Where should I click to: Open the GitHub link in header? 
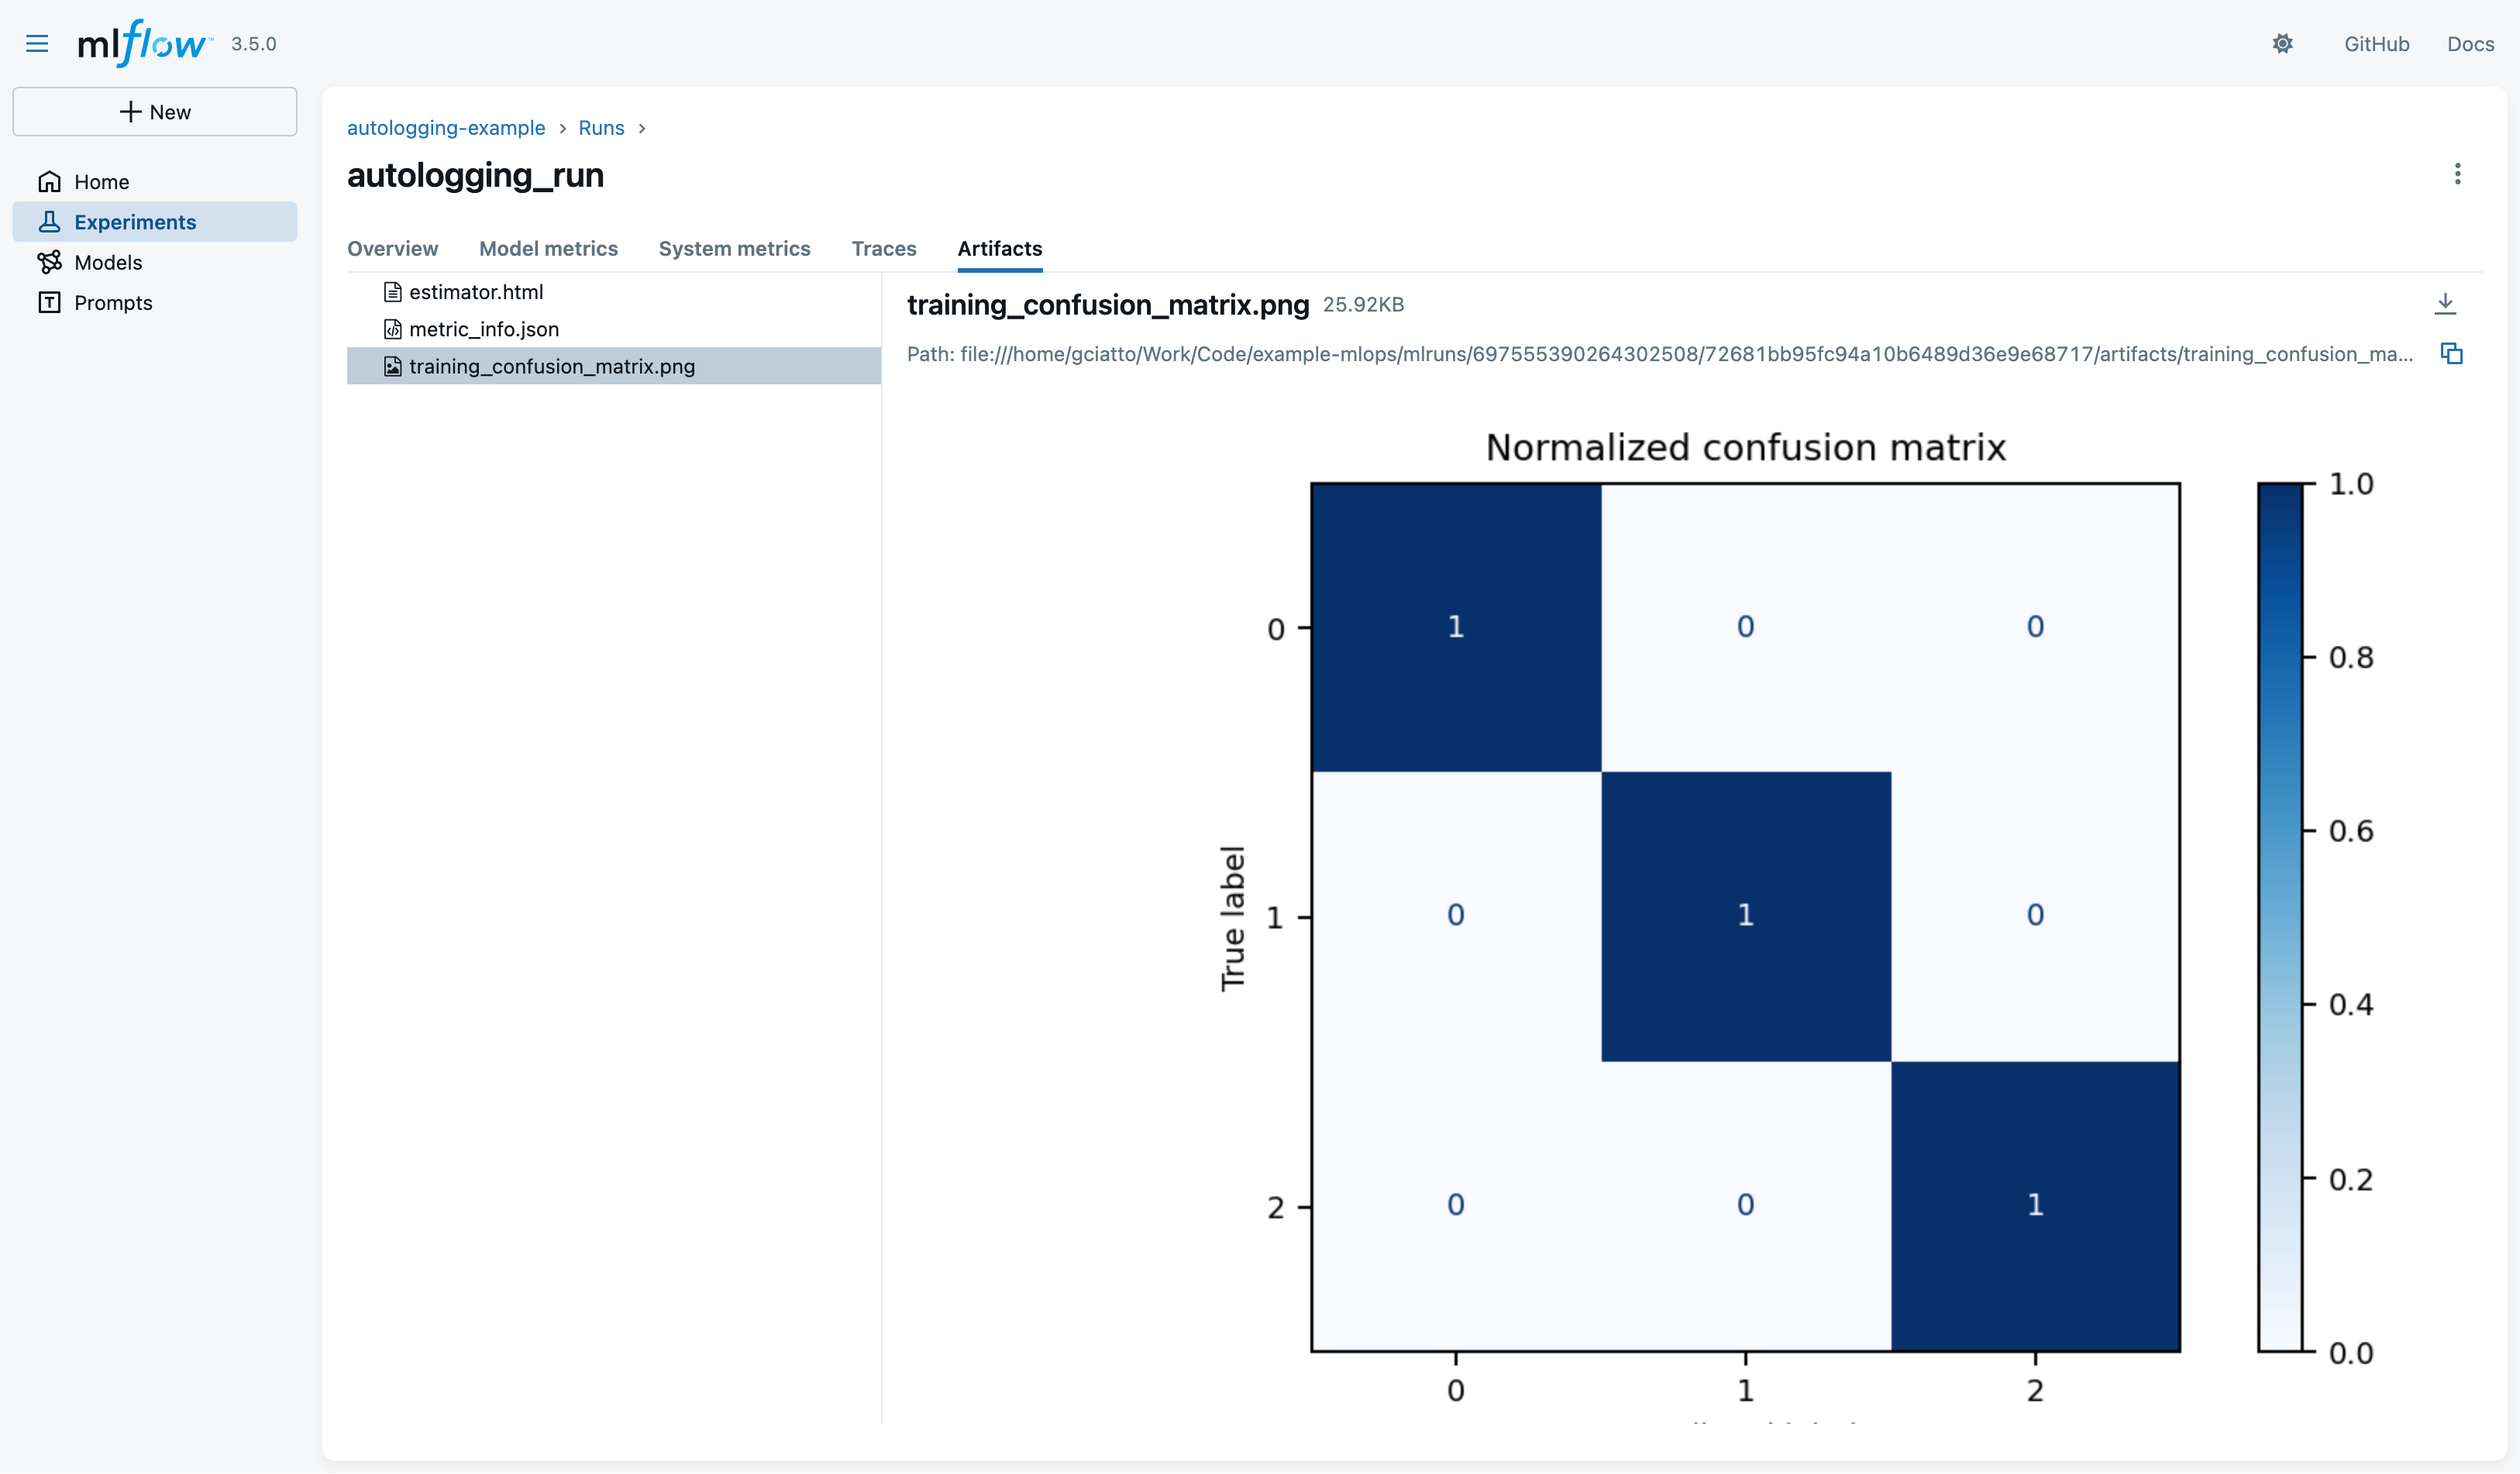(2376, 44)
